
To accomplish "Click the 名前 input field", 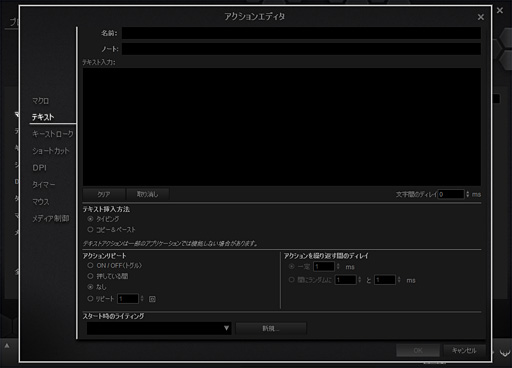I will click(301, 33).
